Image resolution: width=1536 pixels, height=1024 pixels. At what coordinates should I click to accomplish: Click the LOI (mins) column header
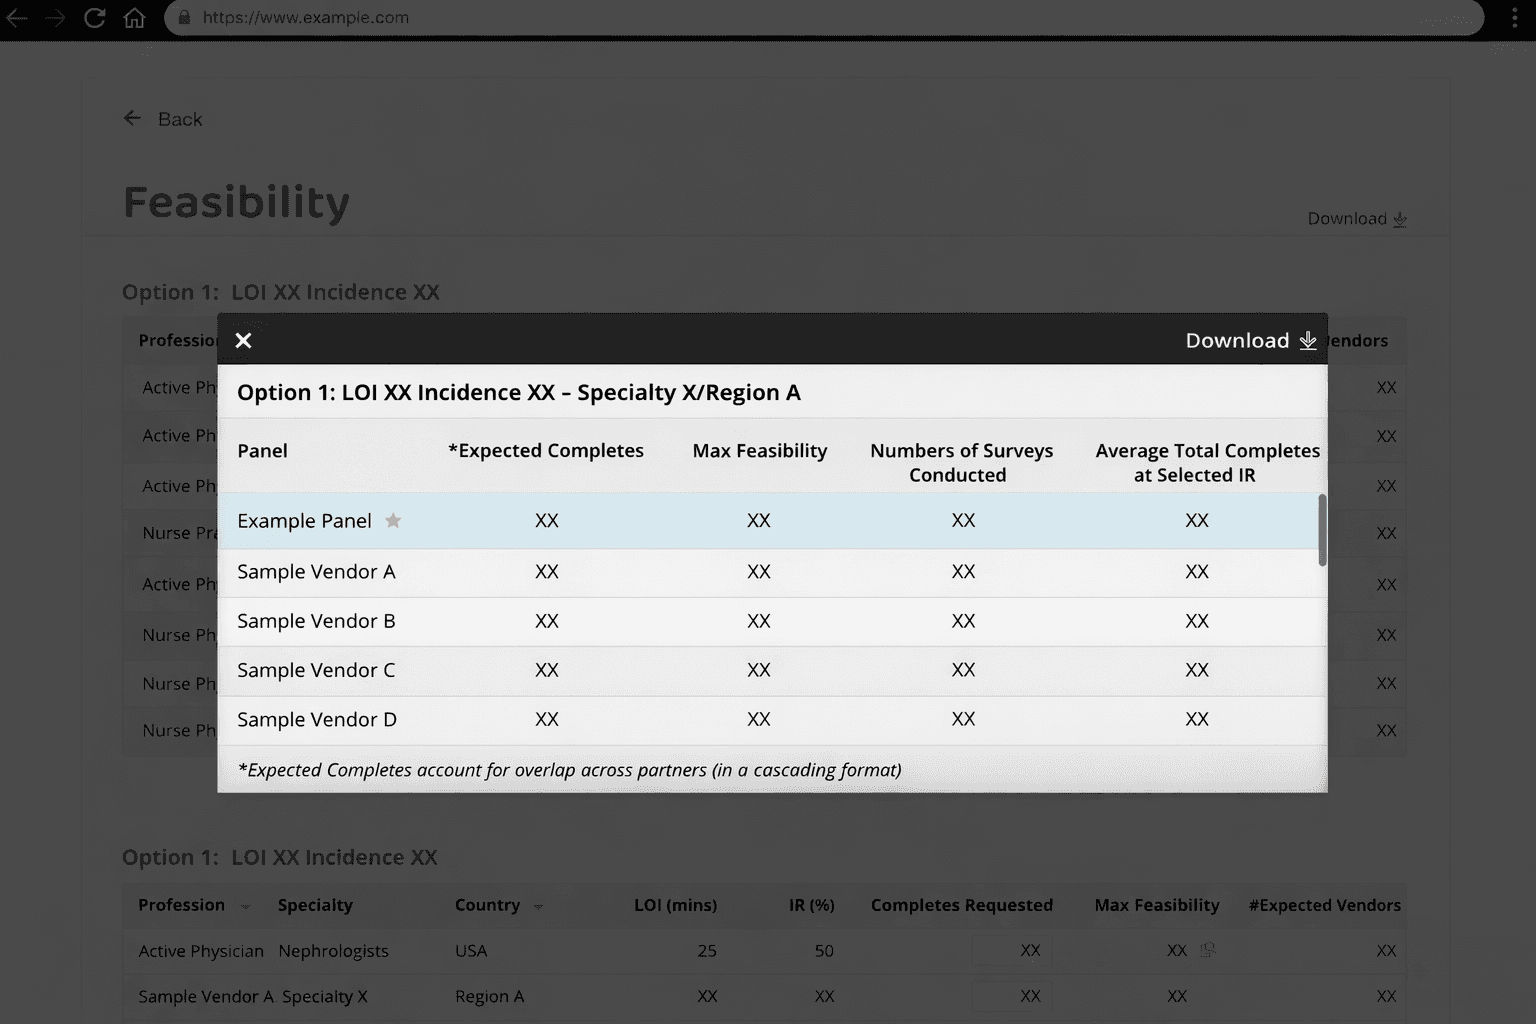tap(675, 905)
